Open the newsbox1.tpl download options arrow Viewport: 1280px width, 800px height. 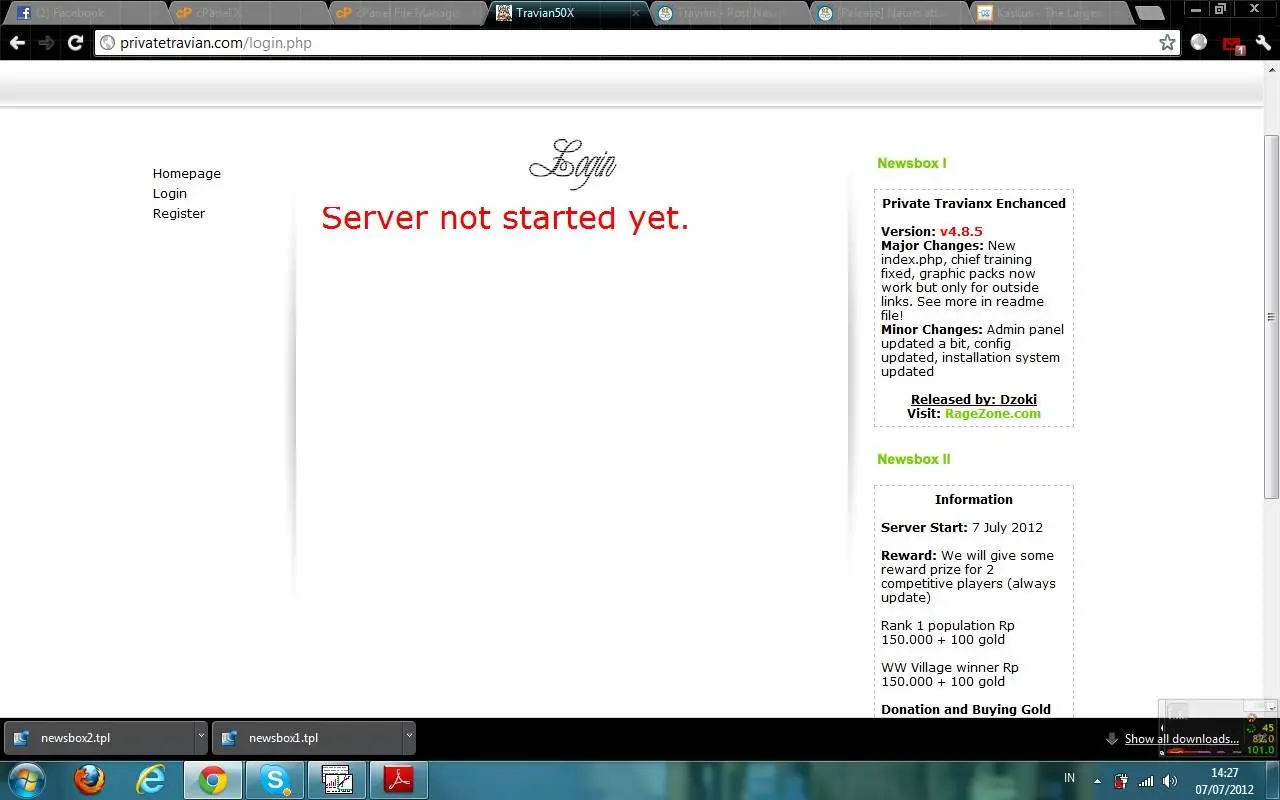409,738
